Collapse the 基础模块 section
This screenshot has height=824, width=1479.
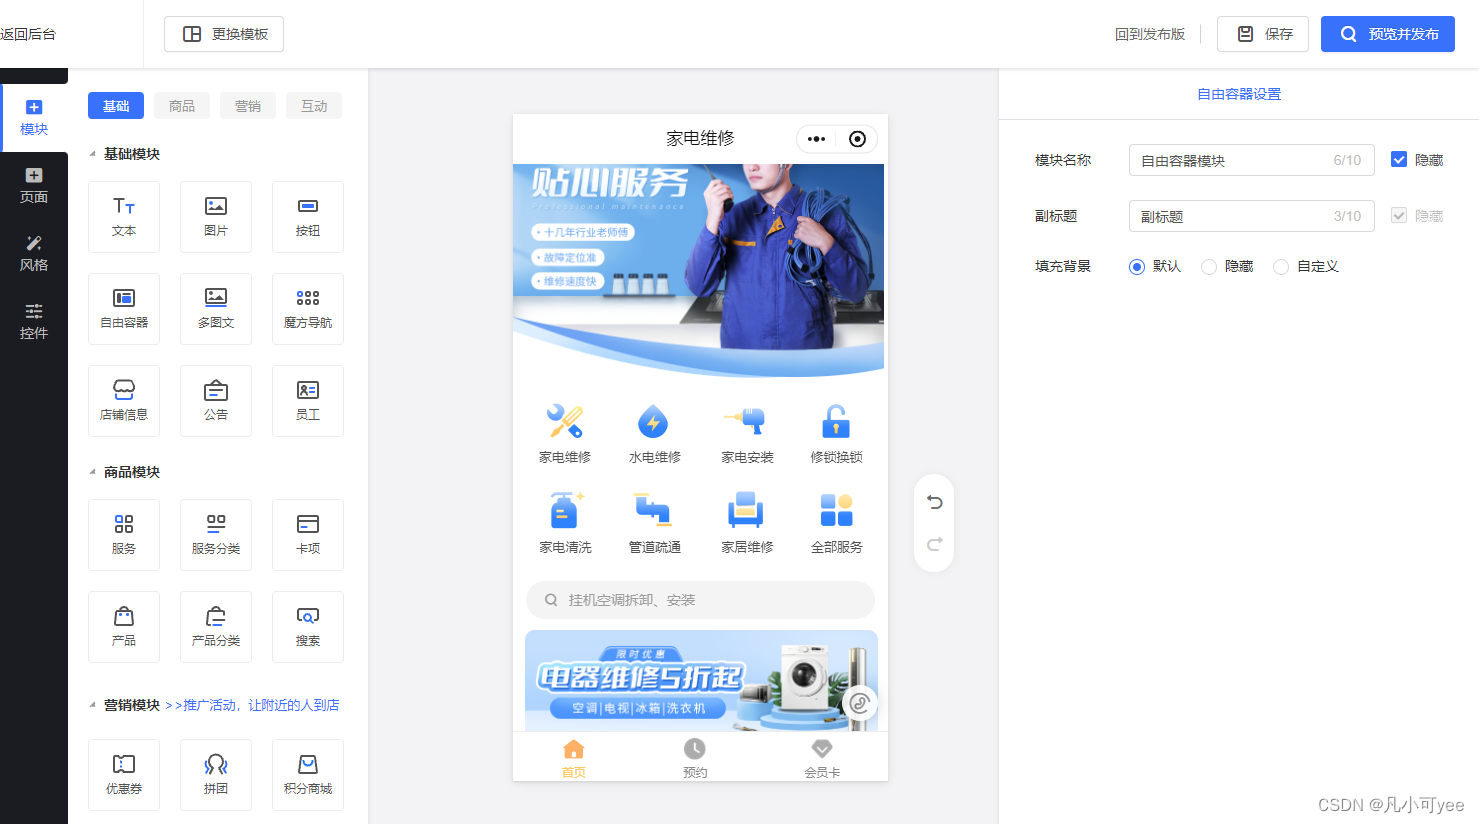93,154
